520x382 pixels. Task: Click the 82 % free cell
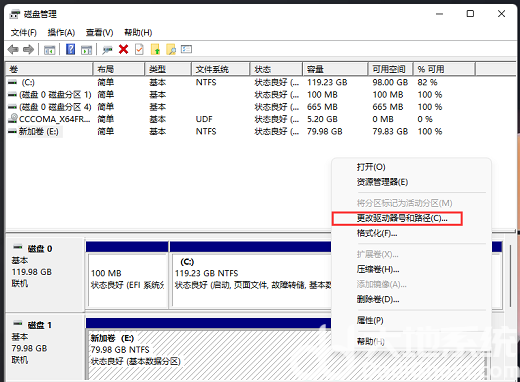(x=427, y=82)
